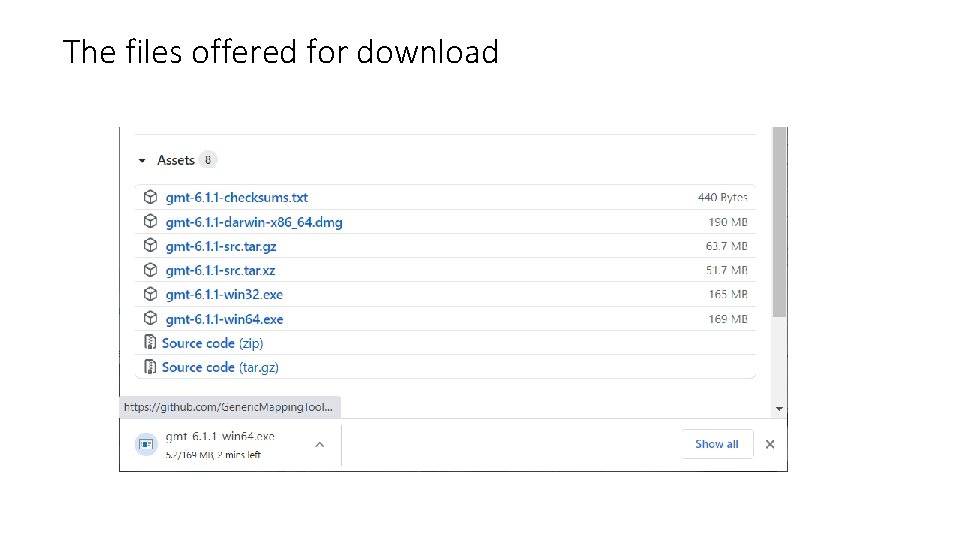Click the package icon next to gmt-6.1.1-src.tar.xz
Viewport: 960px width, 540px height.
[149, 270]
